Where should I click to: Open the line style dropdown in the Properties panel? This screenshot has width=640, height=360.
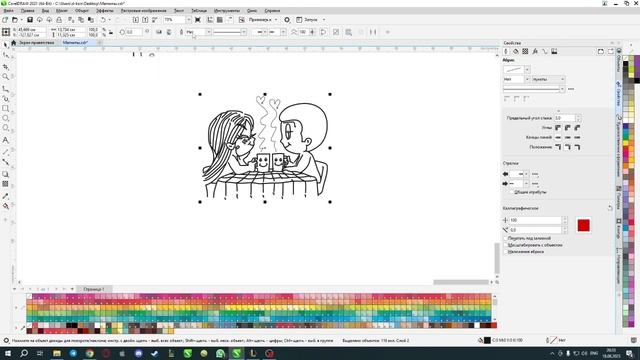pyautogui.click(x=562, y=89)
